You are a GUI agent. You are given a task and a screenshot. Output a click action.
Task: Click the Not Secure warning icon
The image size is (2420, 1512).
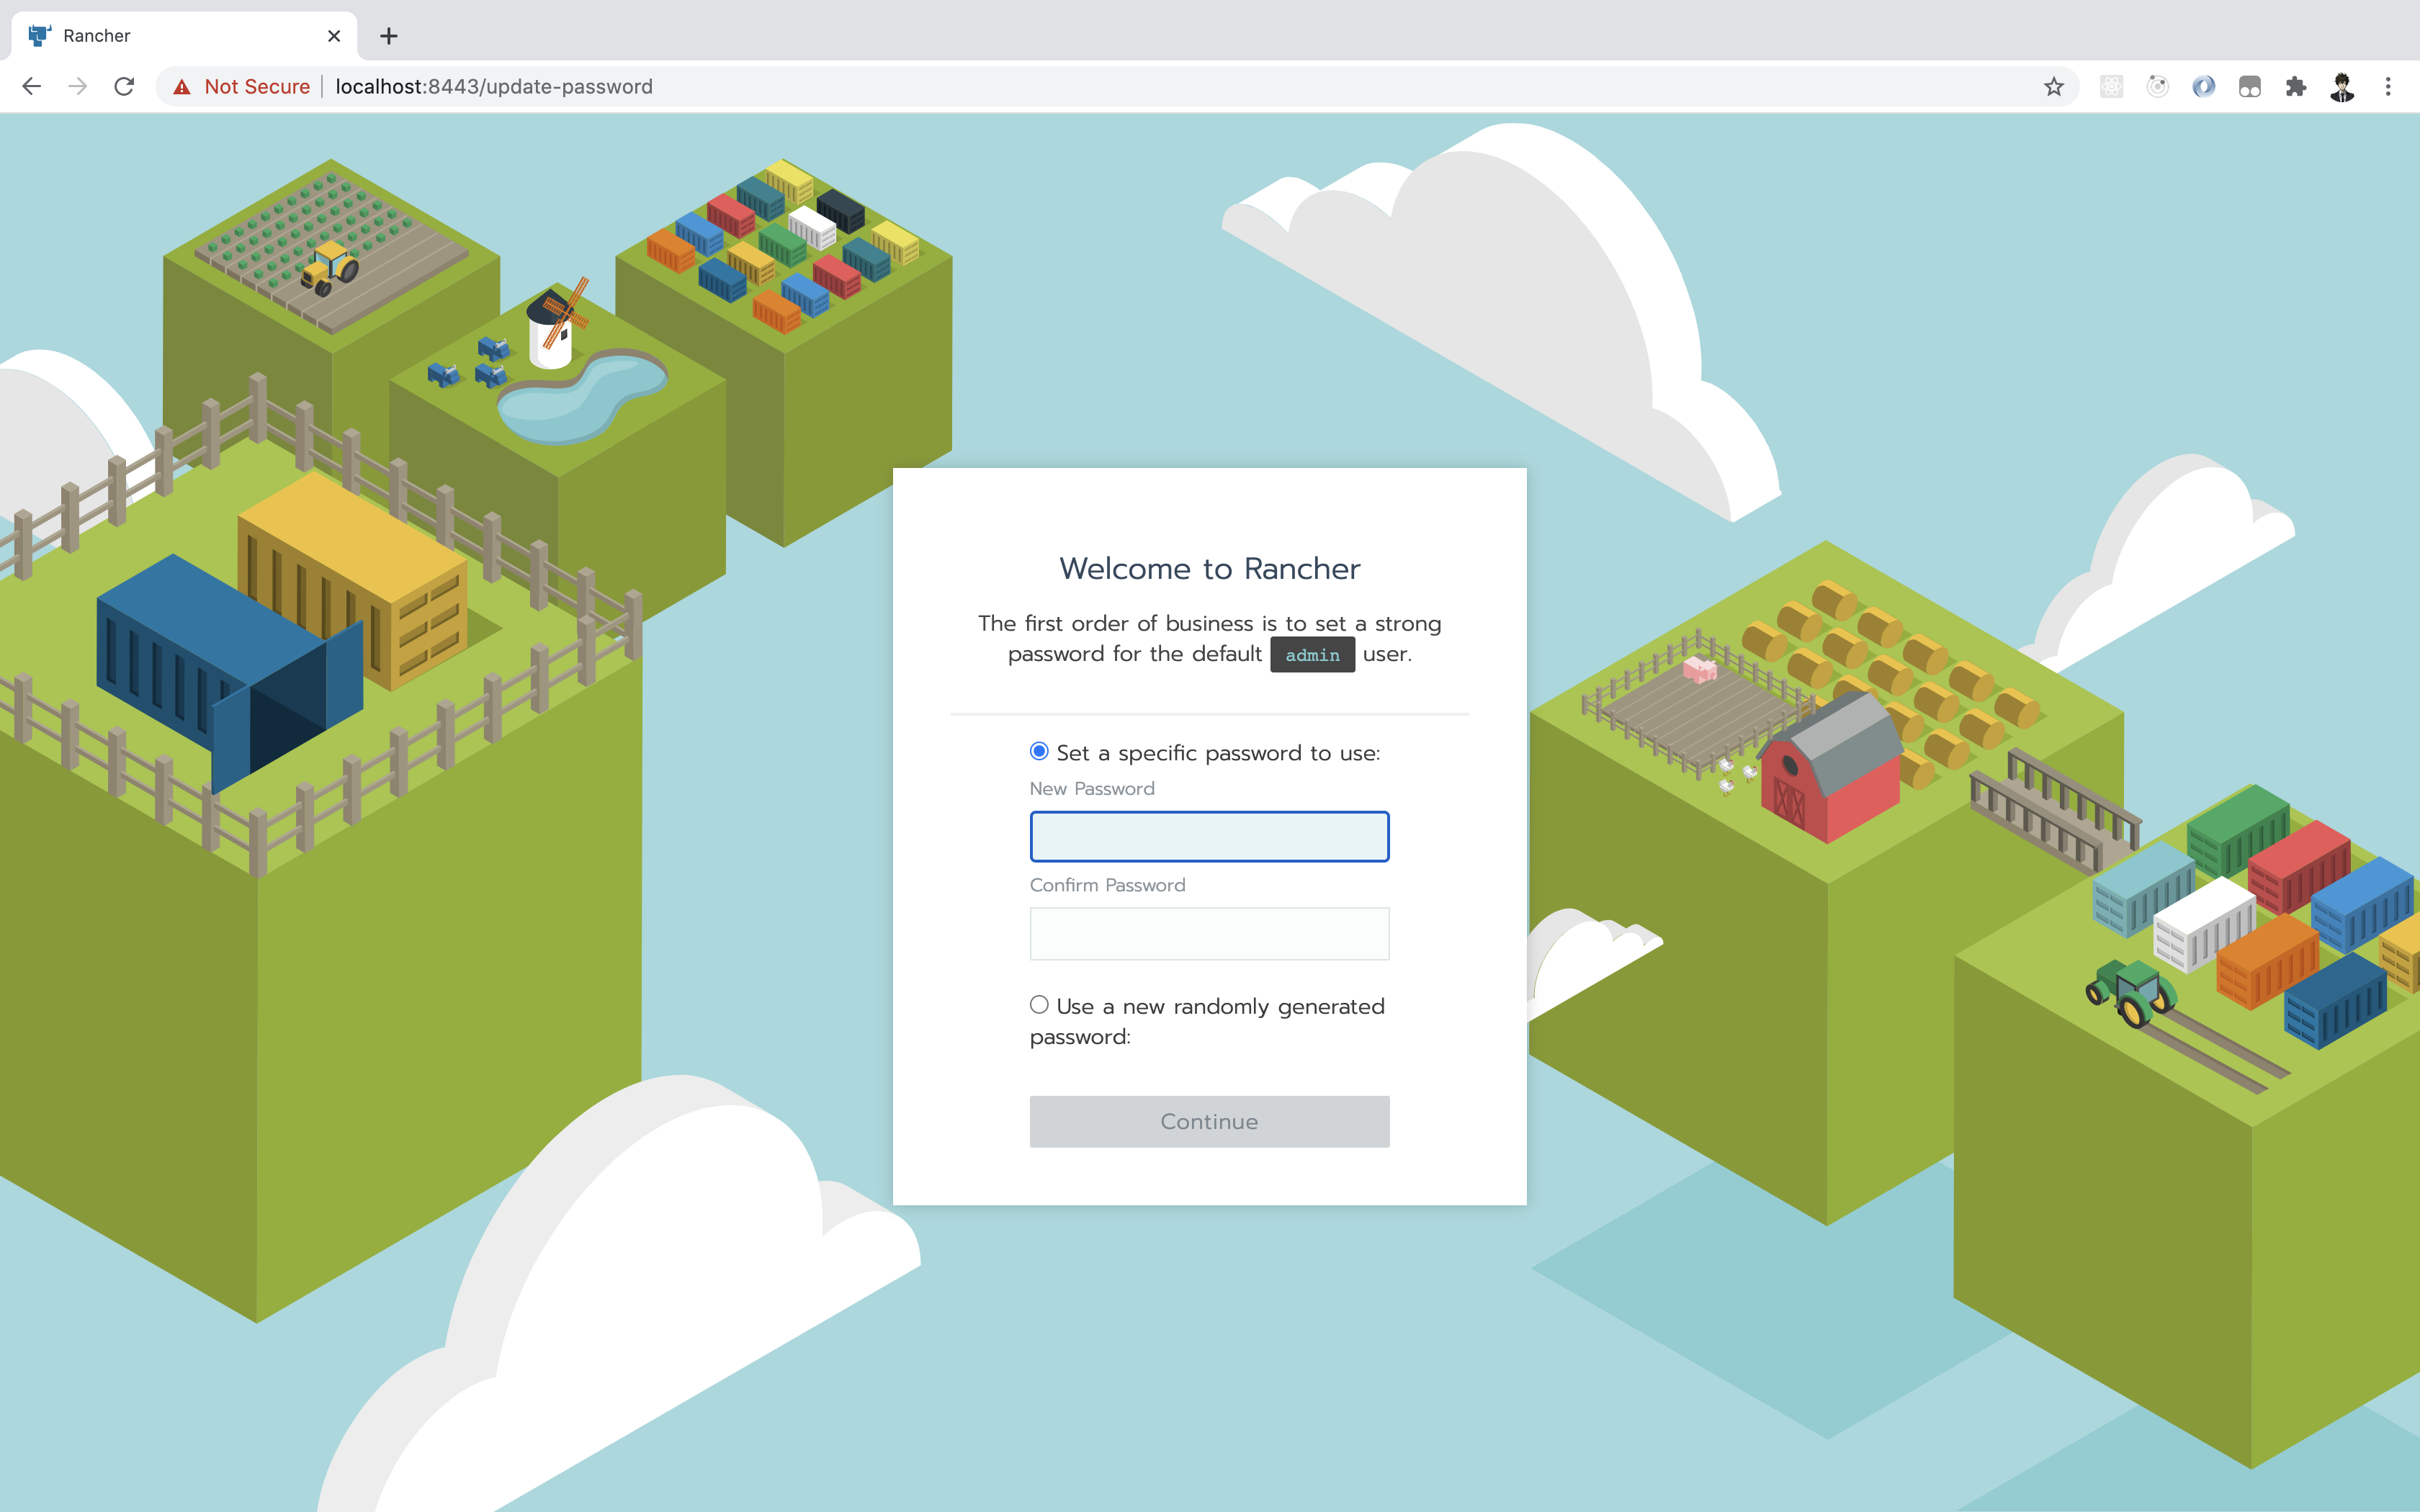182,87
